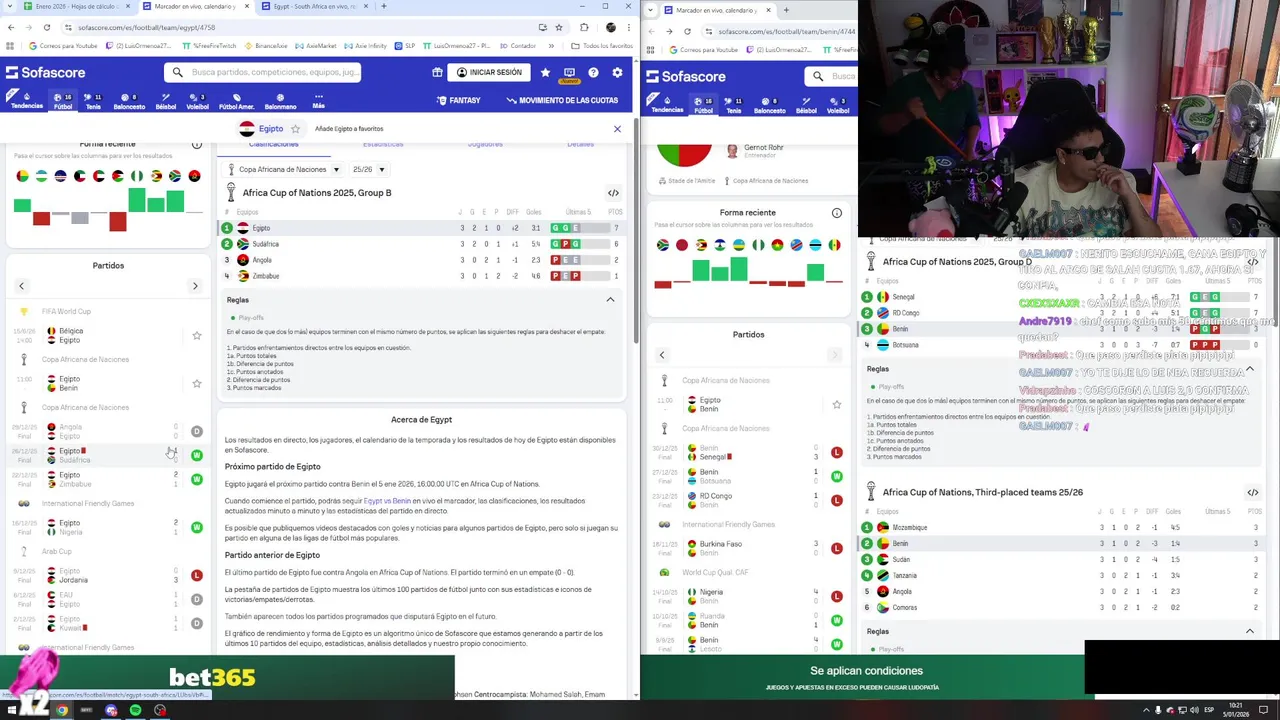The image size is (1280, 720).
Task: Open favorites star in Sofascore header
Action: [x=545, y=72]
